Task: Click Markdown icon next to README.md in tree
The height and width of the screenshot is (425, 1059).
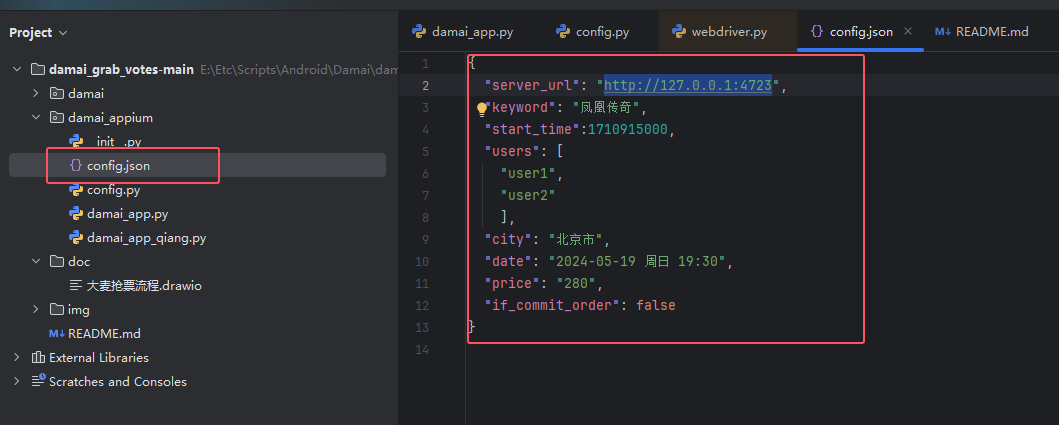Action: click(x=57, y=334)
